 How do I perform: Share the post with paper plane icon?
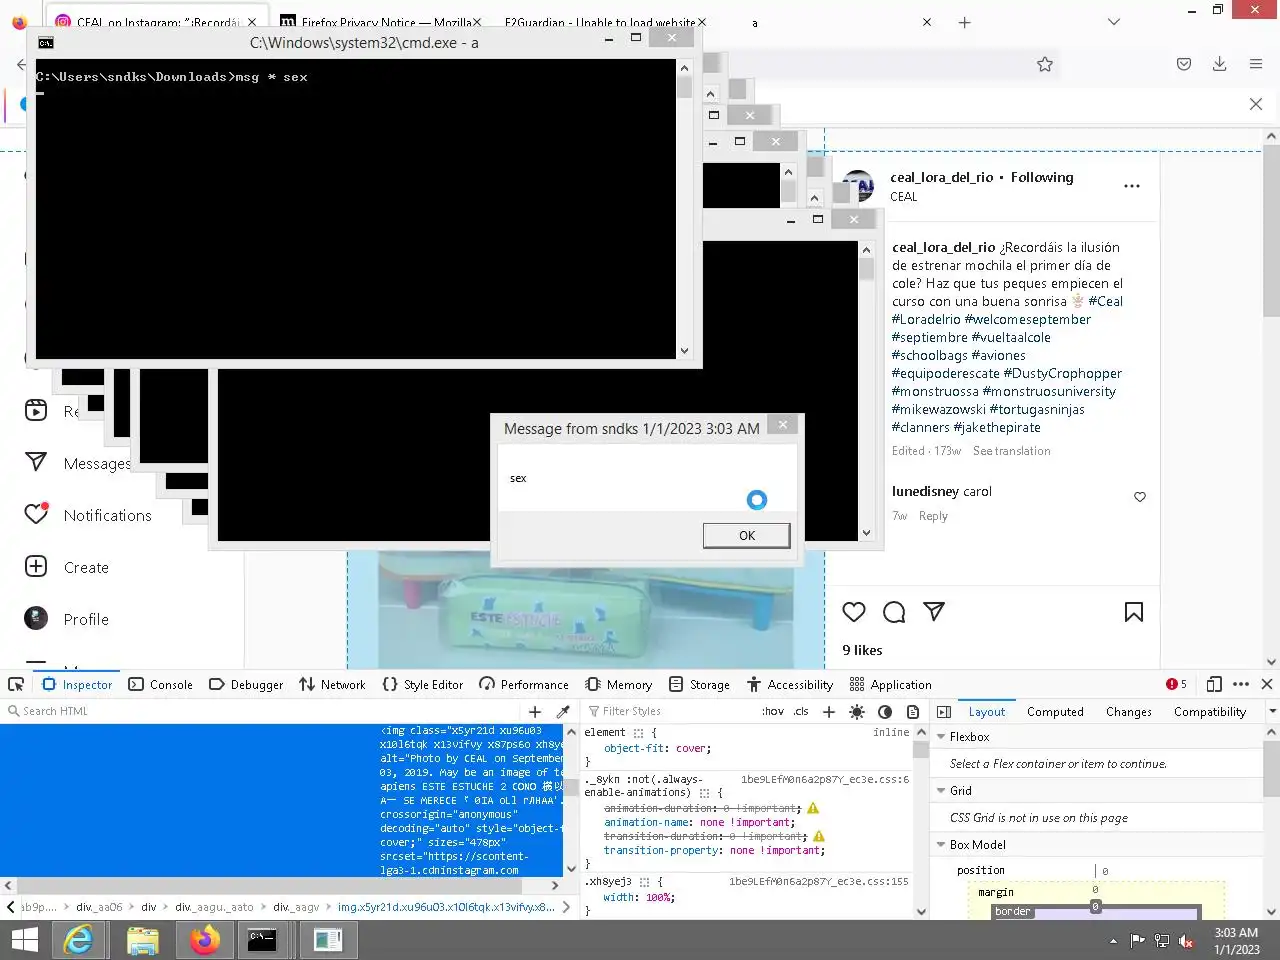[x=934, y=611]
